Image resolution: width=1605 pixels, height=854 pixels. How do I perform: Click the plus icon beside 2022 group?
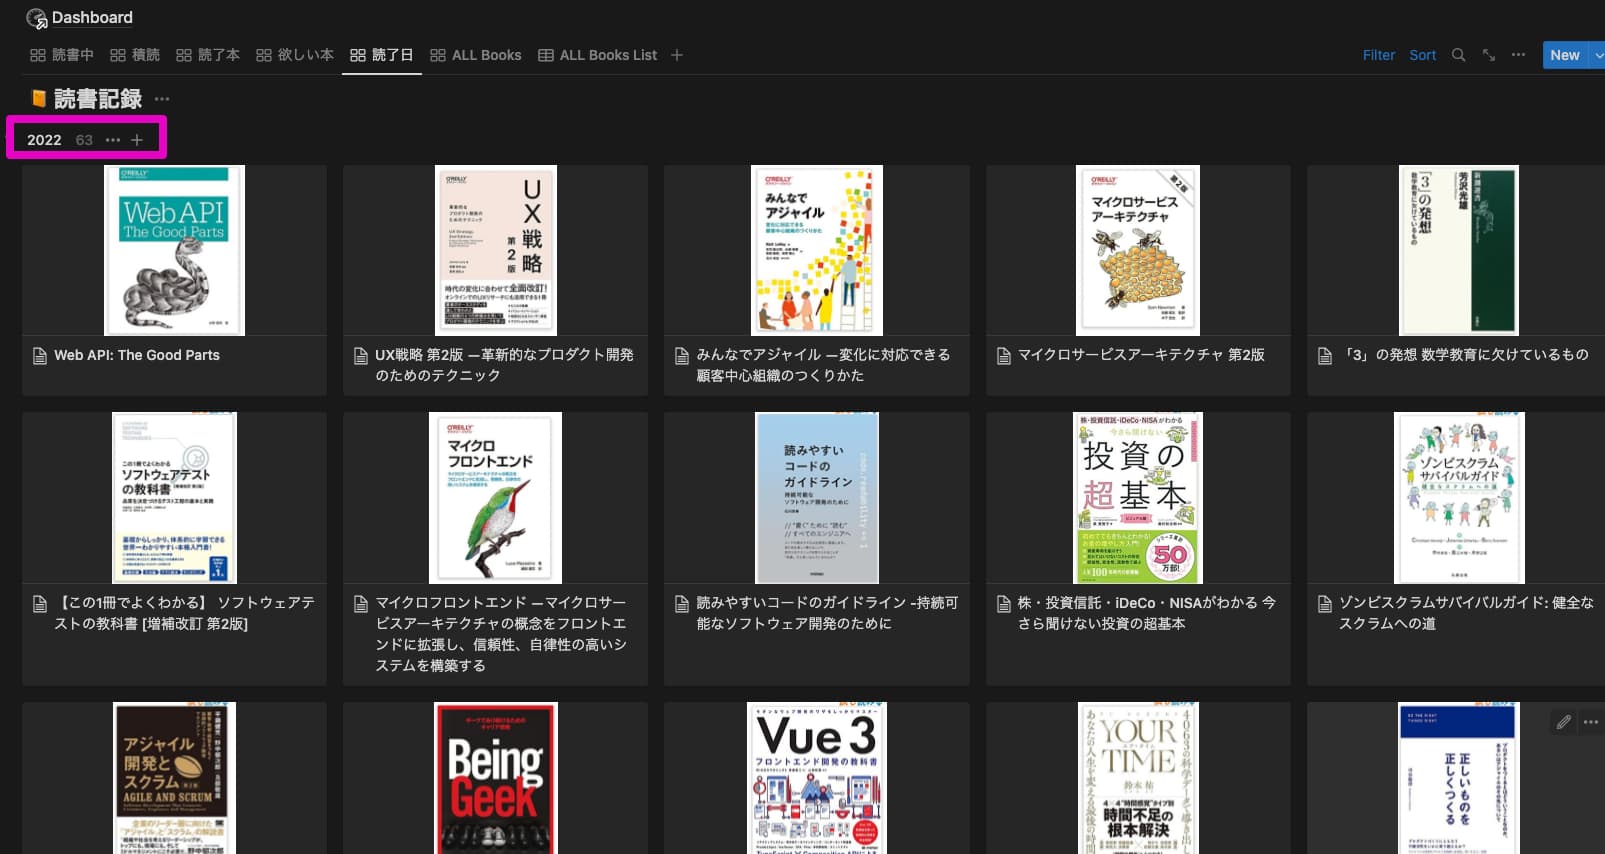point(137,140)
